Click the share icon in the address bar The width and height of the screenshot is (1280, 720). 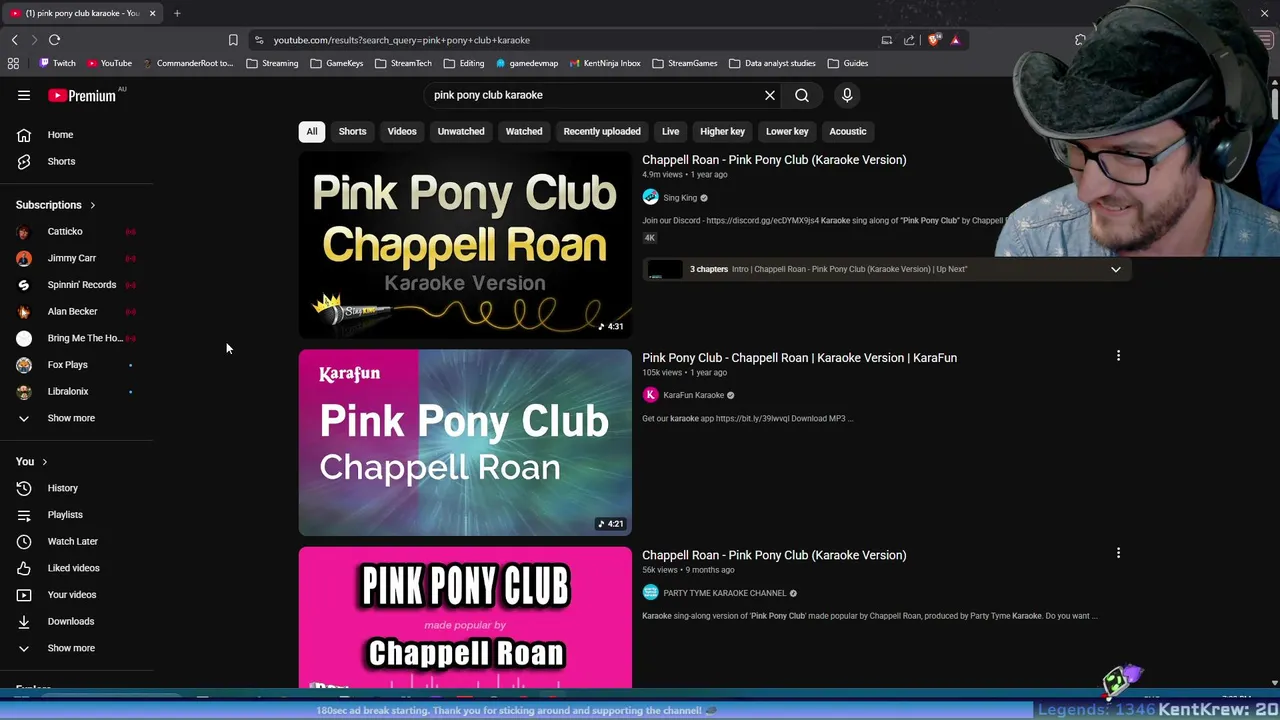[909, 40]
